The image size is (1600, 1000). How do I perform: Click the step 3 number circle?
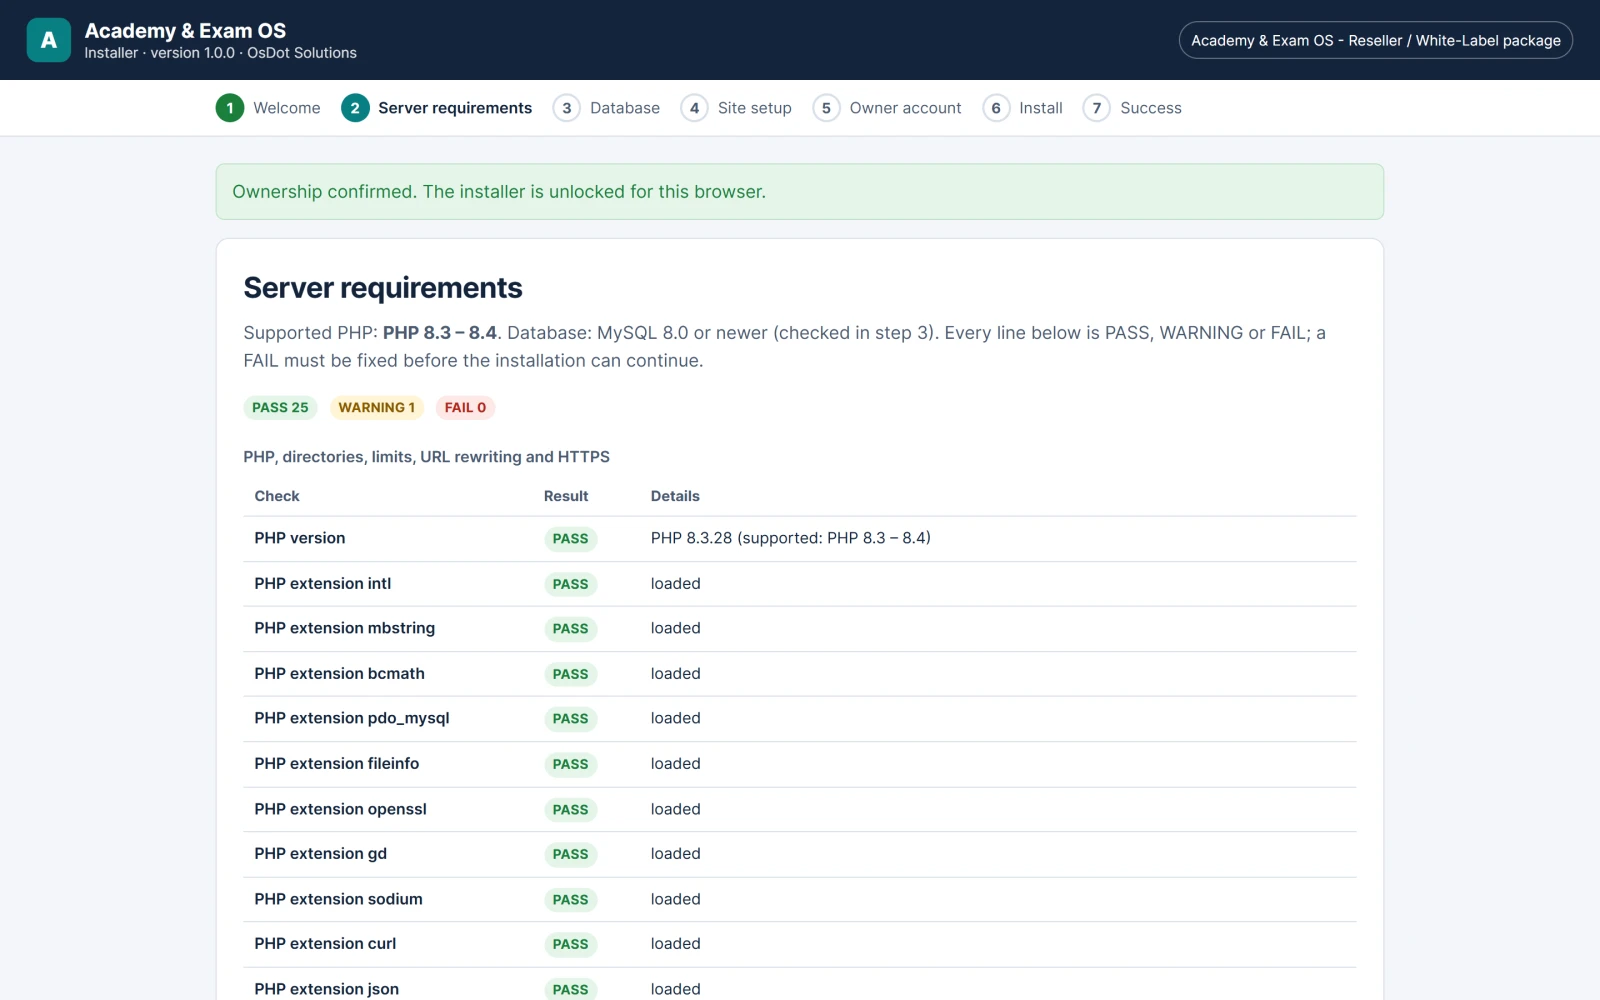pos(567,108)
